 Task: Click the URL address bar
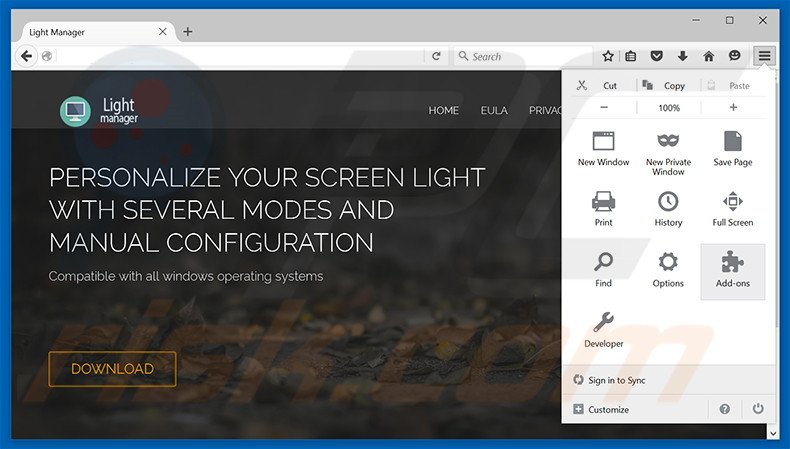point(239,56)
